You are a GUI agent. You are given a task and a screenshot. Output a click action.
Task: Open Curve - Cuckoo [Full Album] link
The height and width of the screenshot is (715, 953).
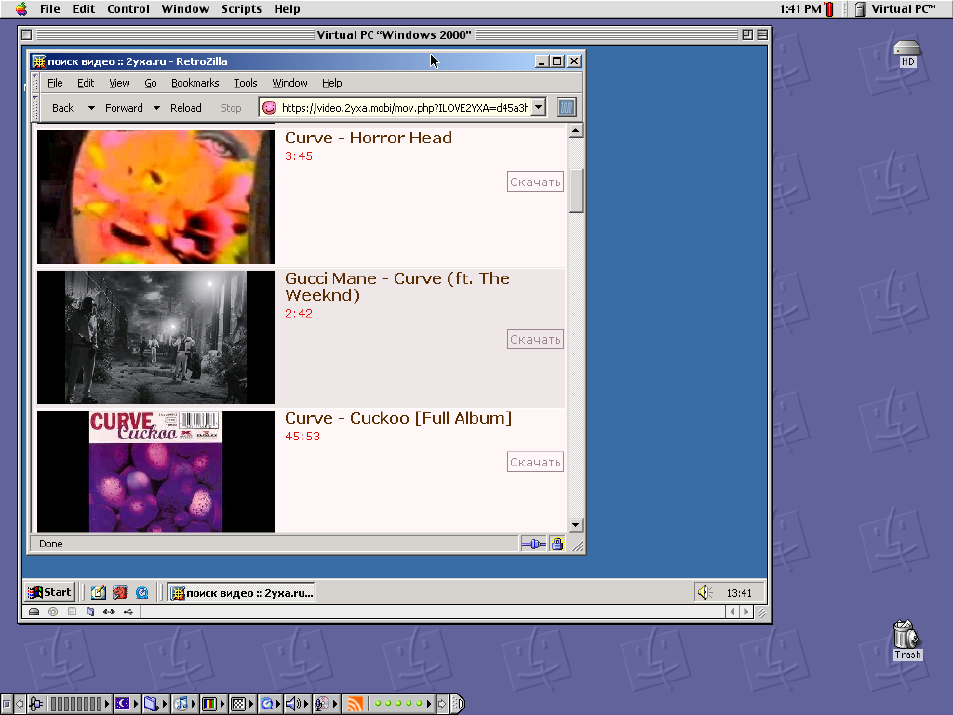coord(399,418)
